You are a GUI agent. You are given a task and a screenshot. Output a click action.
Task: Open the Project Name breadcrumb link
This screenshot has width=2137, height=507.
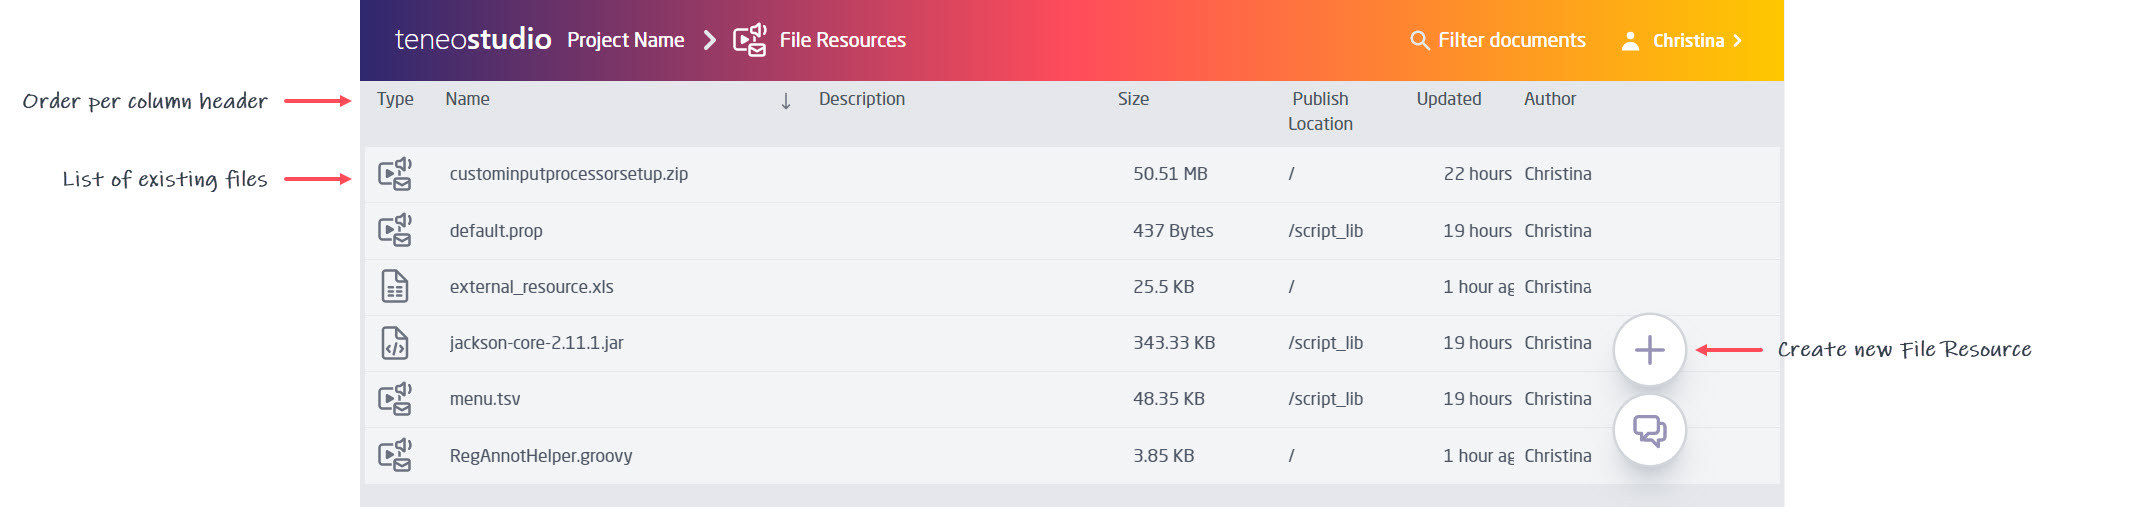[625, 40]
